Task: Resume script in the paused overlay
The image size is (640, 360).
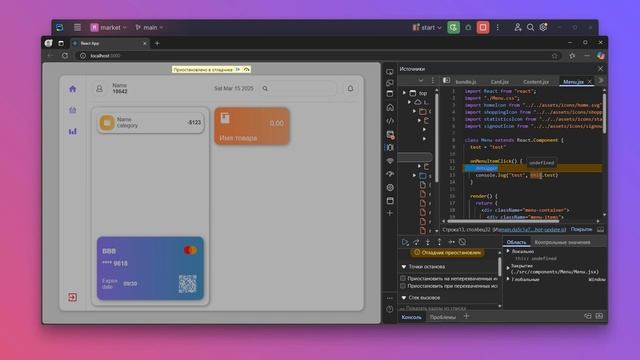Action: click(x=238, y=69)
